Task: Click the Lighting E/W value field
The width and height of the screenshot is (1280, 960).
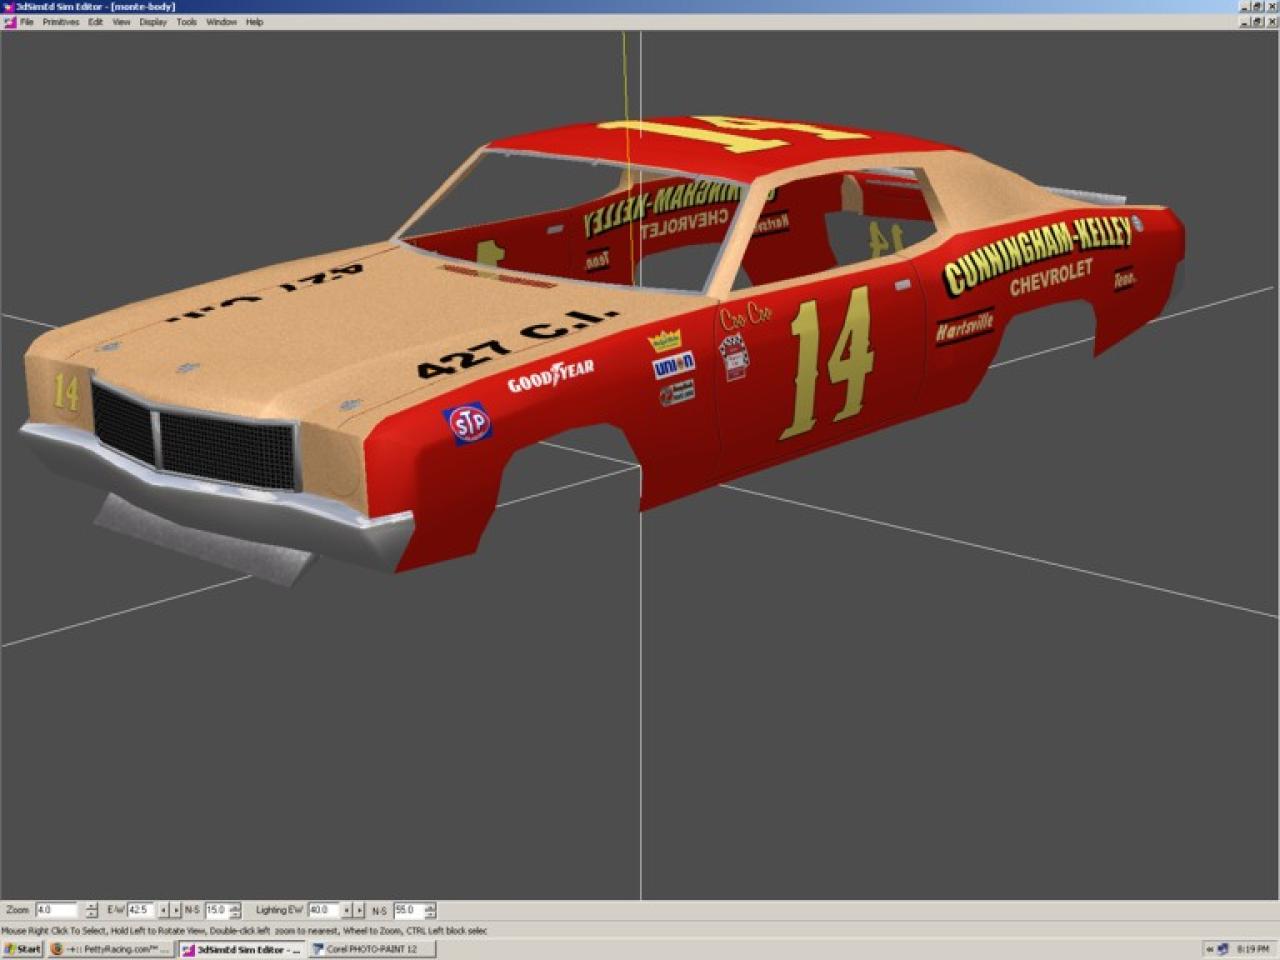Action: [322, 910]
